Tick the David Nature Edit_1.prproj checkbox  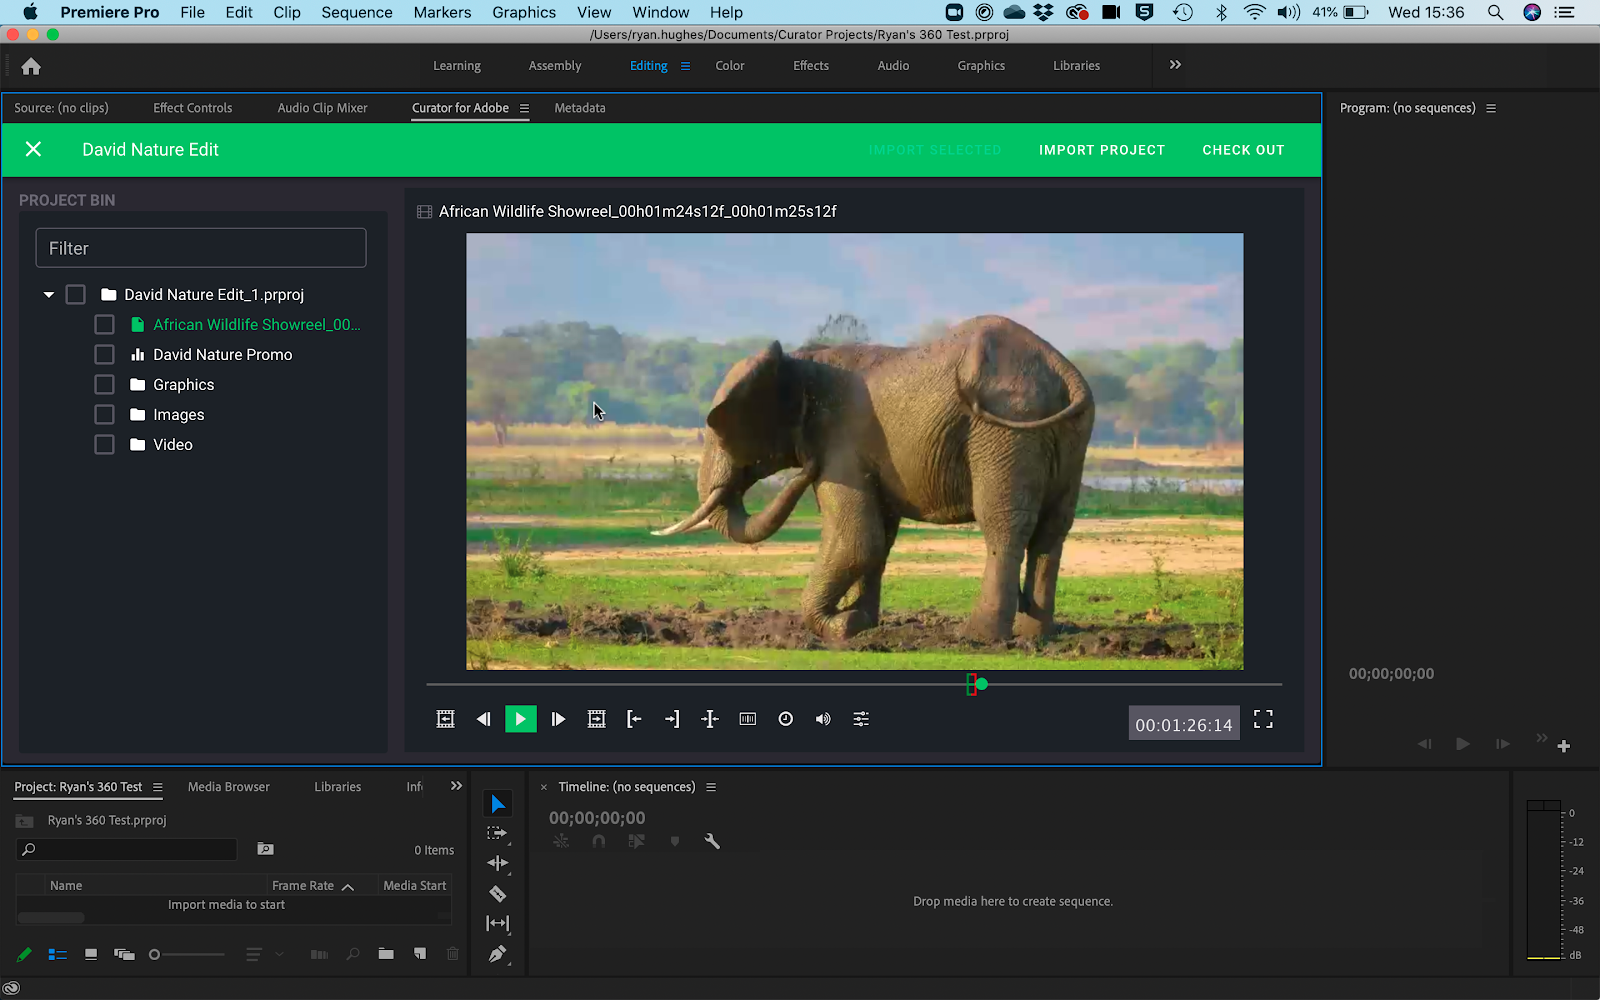click(x=75, y=295)
